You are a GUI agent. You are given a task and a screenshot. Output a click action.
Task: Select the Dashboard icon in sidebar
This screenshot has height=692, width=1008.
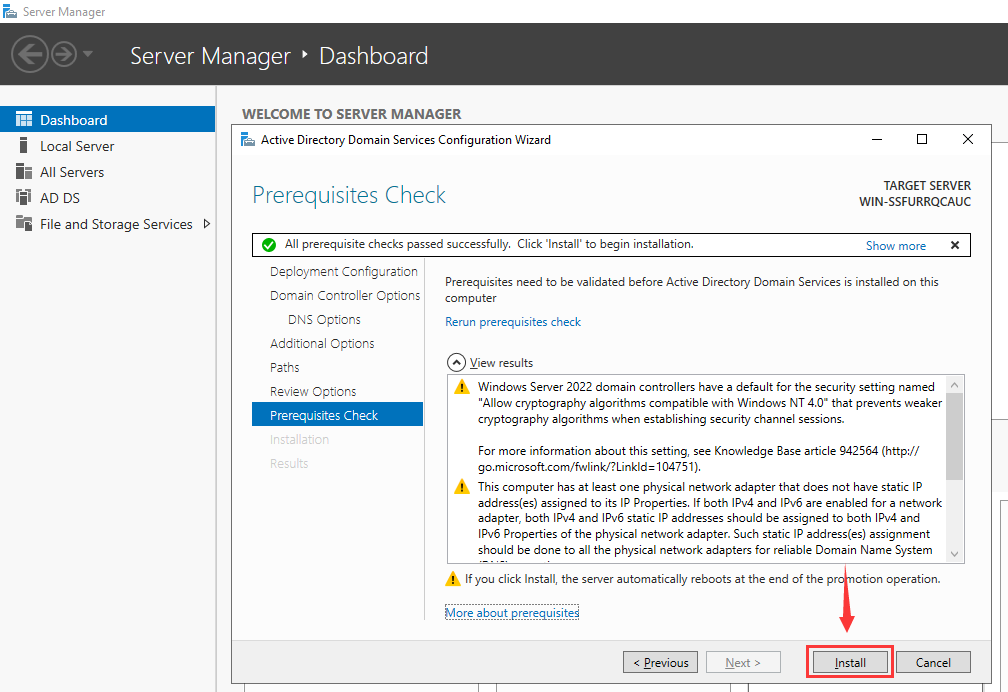pyautogui.click(x=24, y=119)
